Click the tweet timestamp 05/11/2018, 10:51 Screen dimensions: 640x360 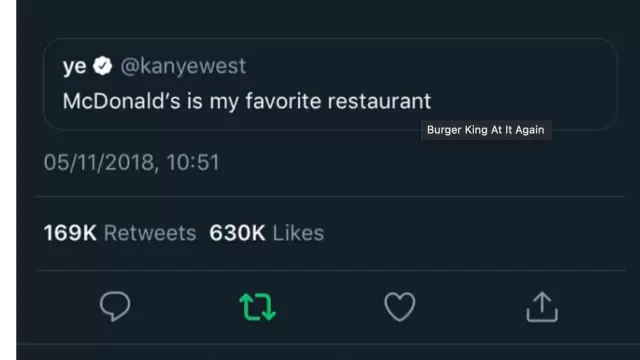[x=131, y=162]
